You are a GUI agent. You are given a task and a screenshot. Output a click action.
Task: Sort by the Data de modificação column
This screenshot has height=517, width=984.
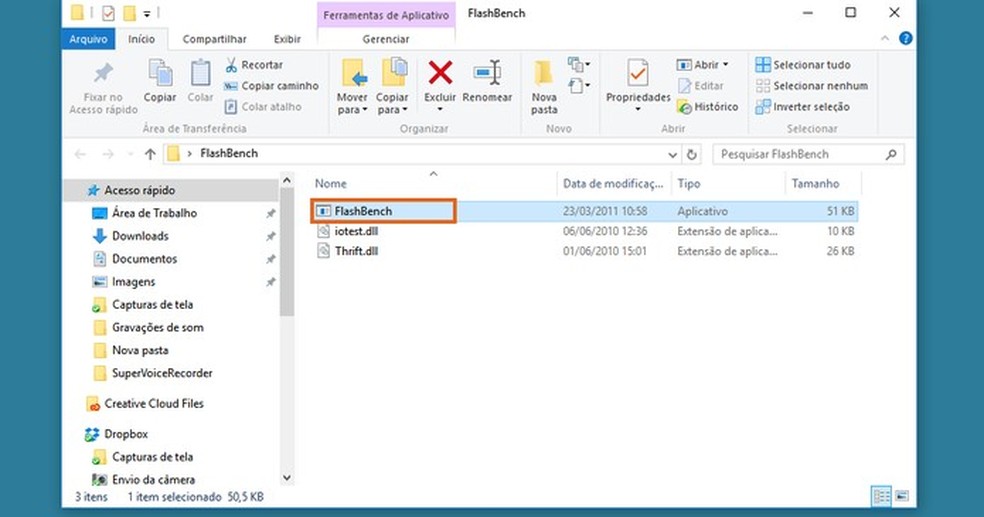point(613,183)
